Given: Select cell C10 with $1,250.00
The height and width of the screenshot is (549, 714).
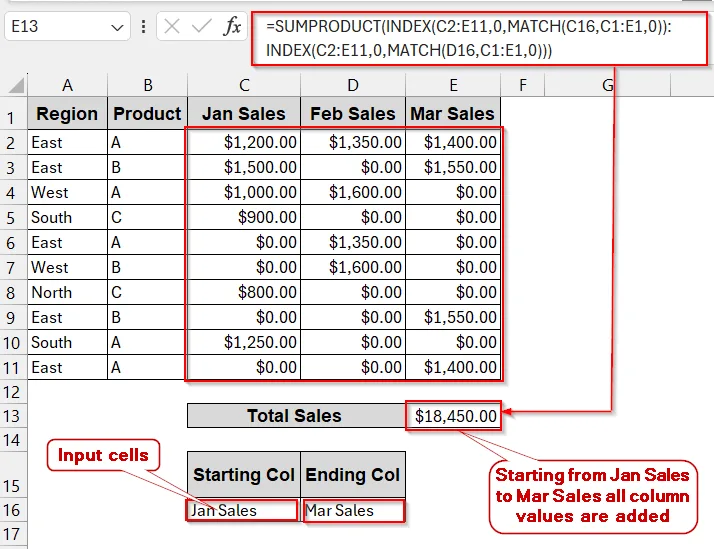Looking at the screenshot, I should (244, 342).
